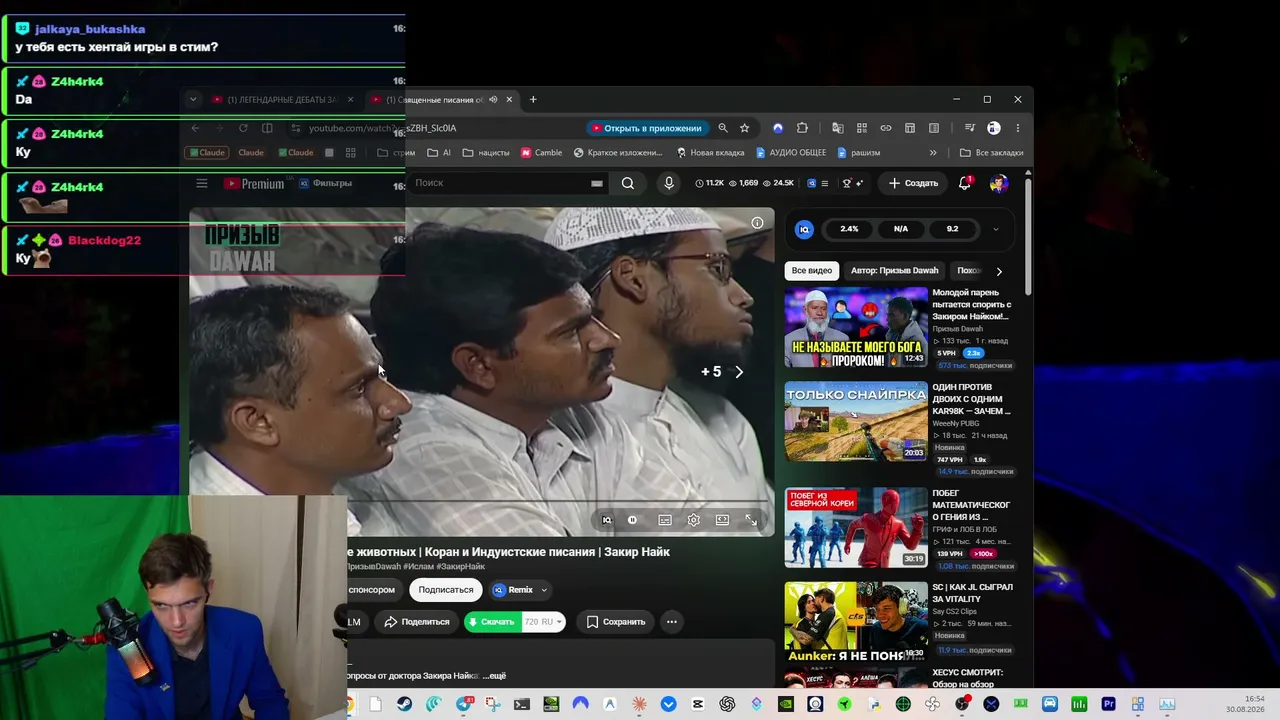Viewport: 1280px width, 720px height.
Task: Open ChatGPT from the taskbar
Action: 727,704
